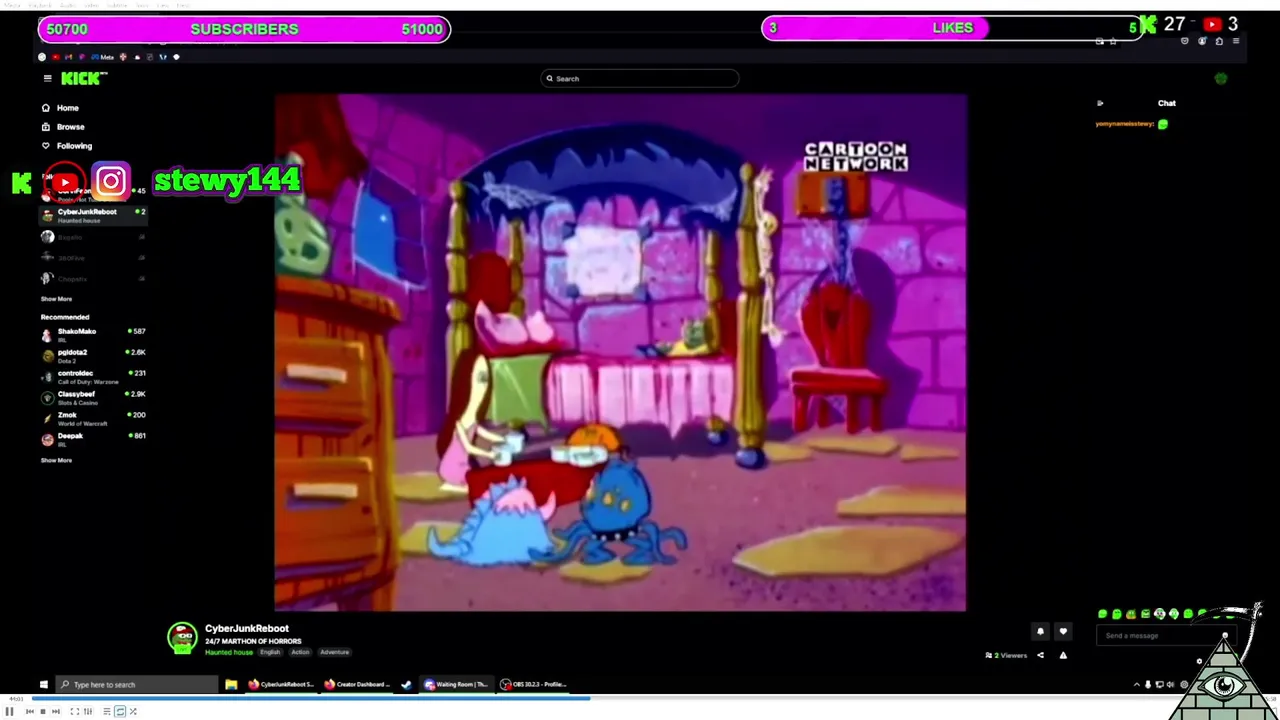This screenshot has width=1280, height=720.
Task: Click the English tag
Action: [270, 652]
